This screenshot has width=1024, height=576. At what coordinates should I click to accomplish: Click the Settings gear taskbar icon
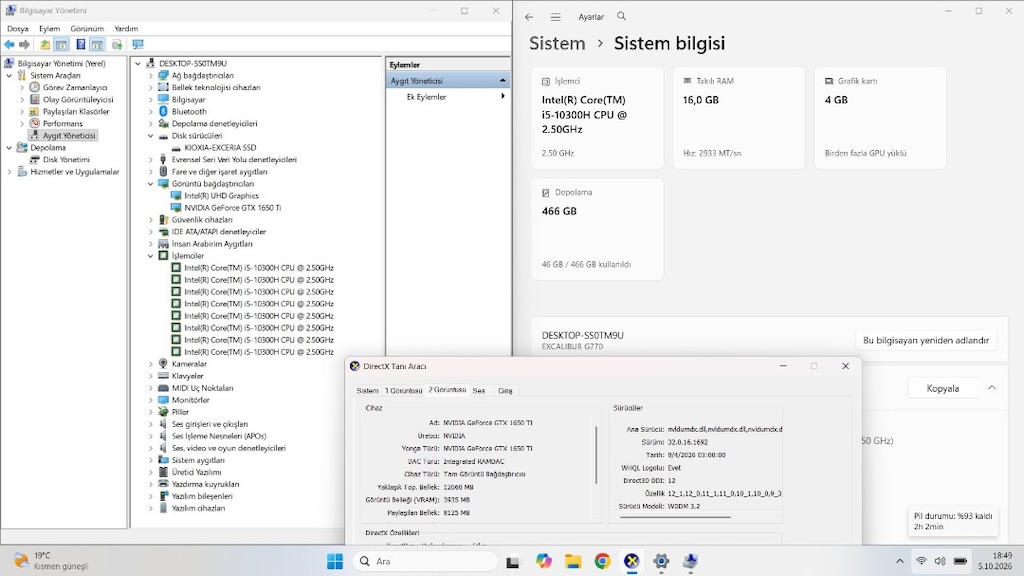pyautogui.click(x=661, y=561)
